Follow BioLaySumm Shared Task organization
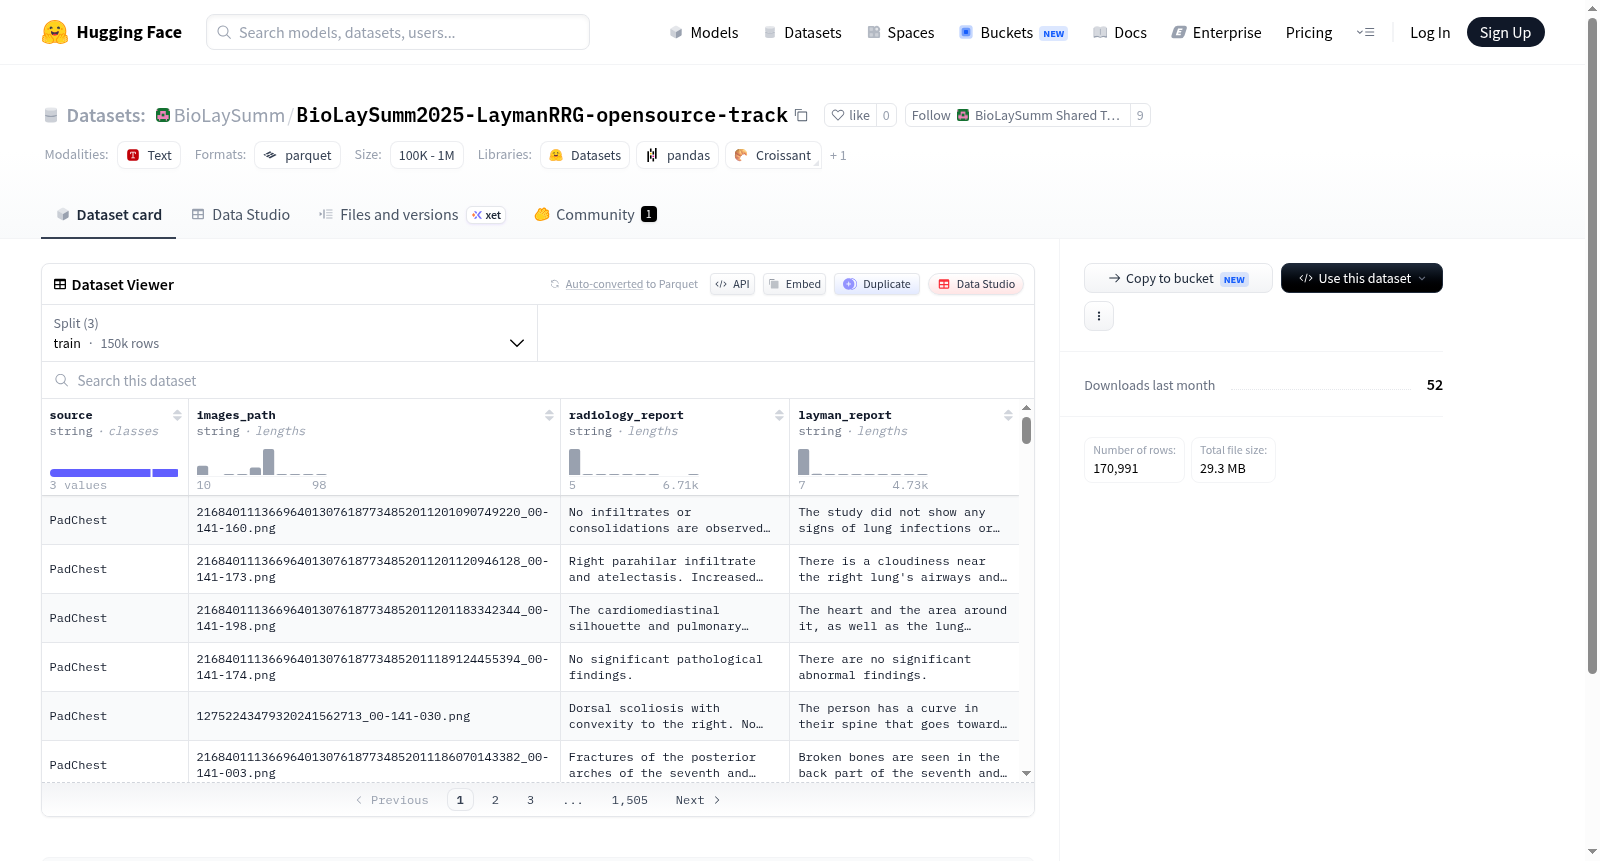1600x861 pixels. pyautogui.click(x=1017, y=115)
